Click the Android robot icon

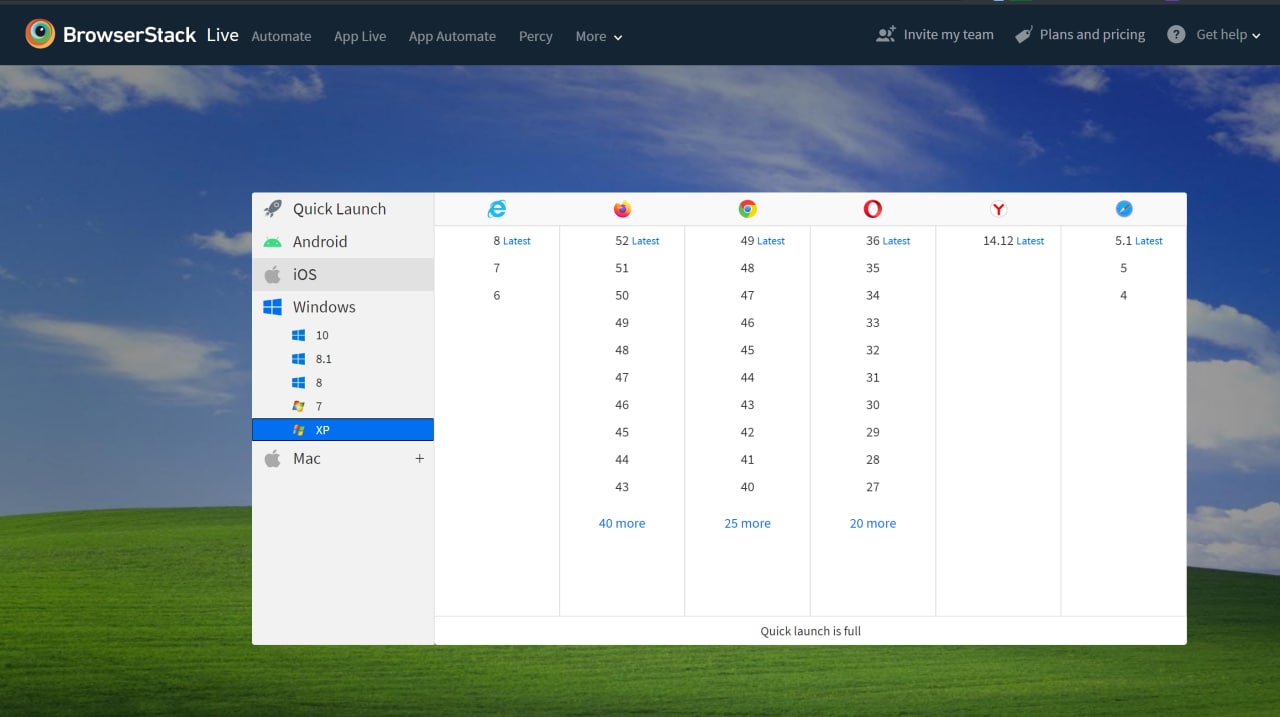[x=272, y=242]
